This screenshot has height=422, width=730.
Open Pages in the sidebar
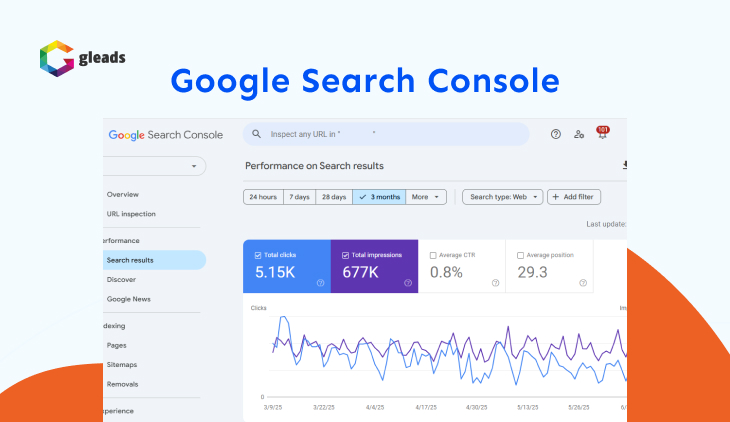[x=116, y=346]
